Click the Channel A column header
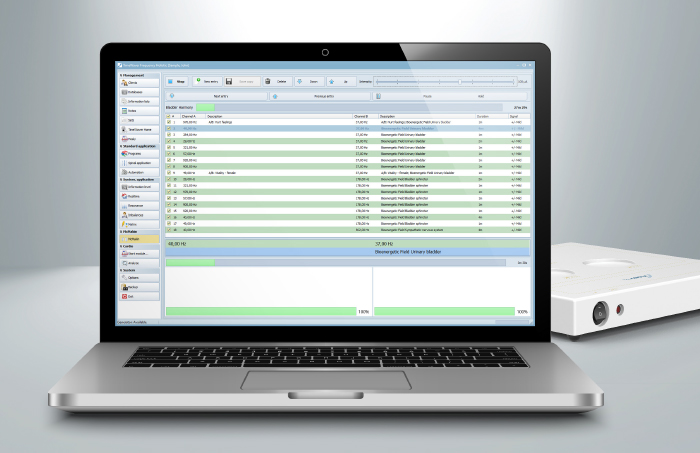700x453 pixels. (190, 115)
